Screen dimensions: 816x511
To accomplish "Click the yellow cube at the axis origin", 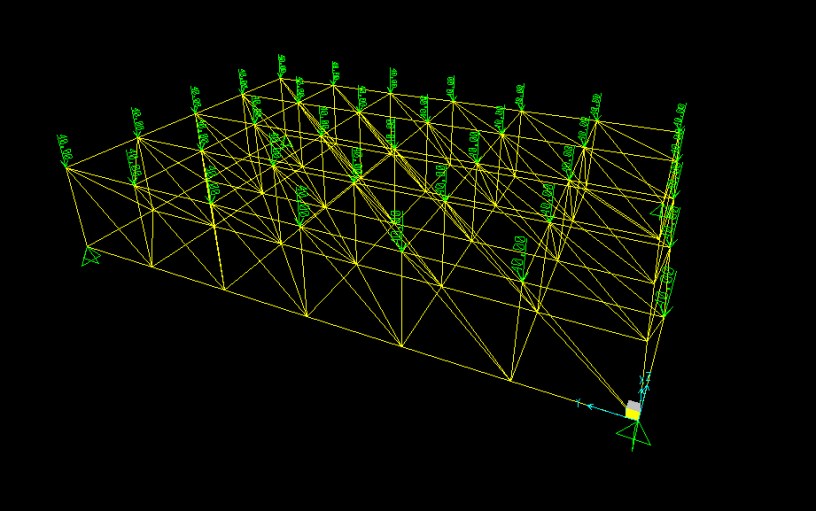I will click(632, 412).
